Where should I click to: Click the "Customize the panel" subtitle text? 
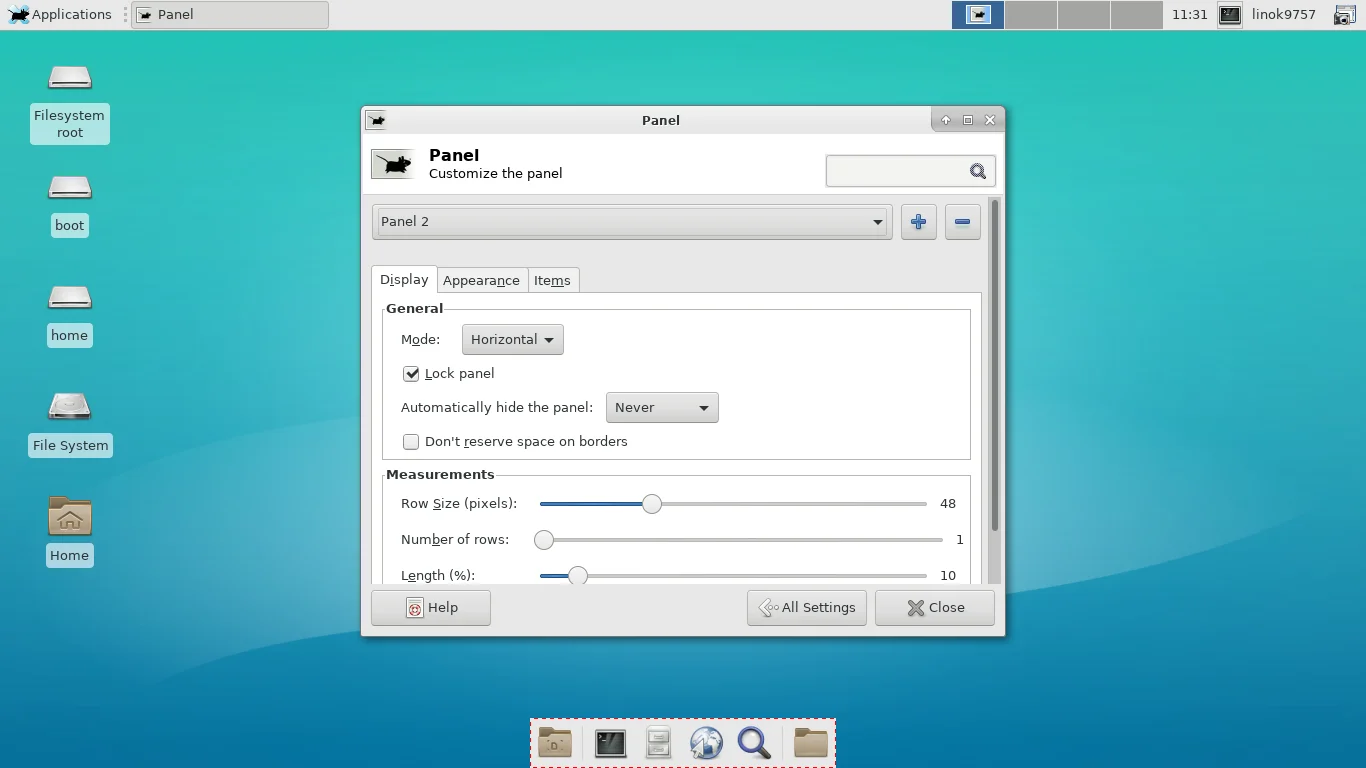[496, 174]
